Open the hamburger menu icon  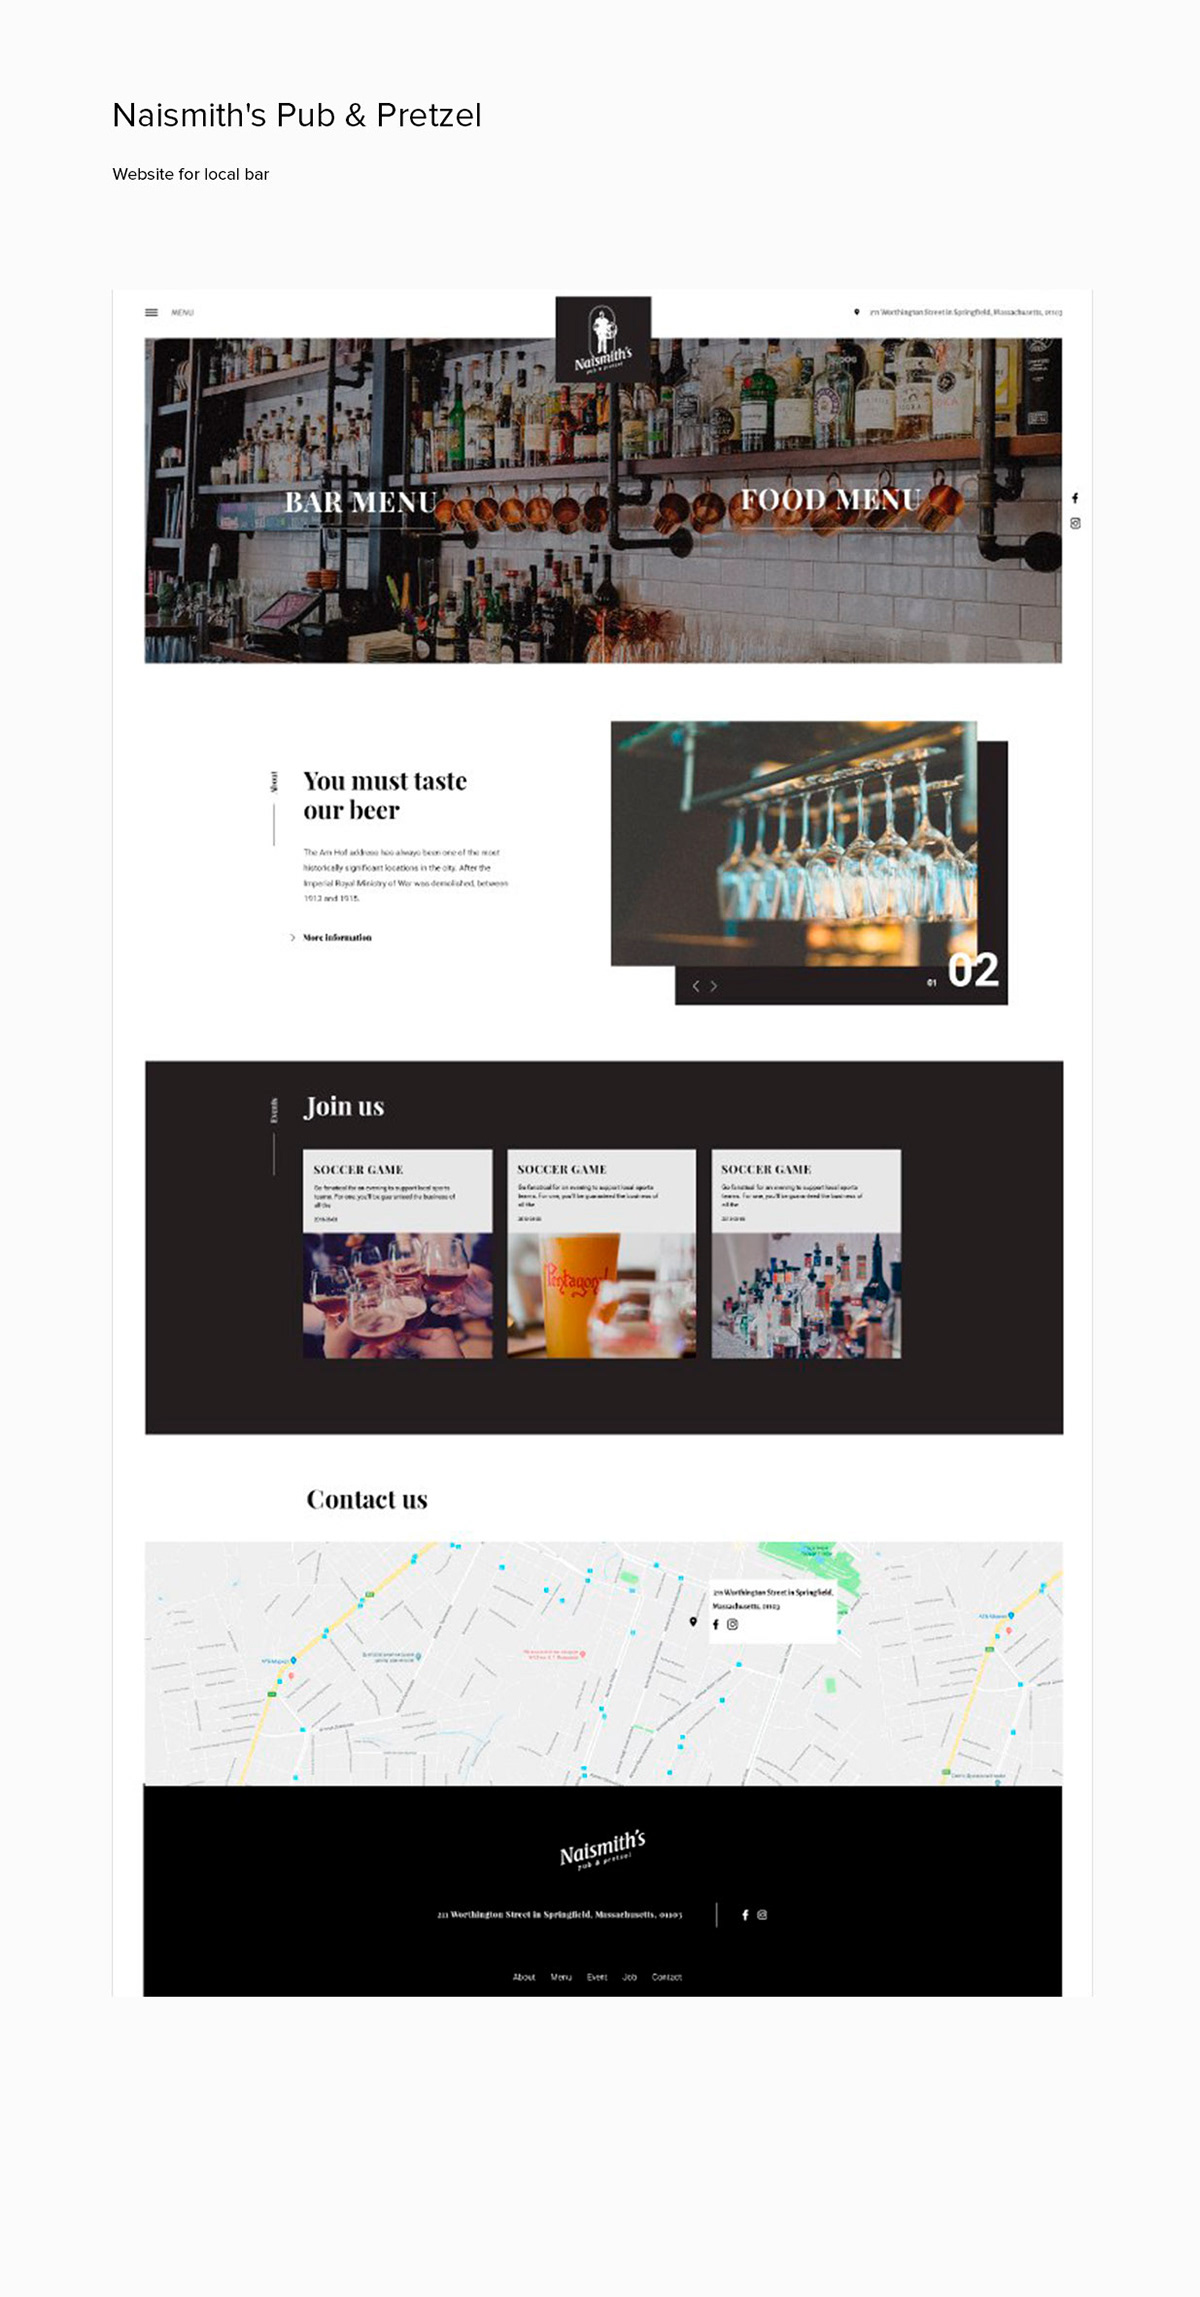151,312
